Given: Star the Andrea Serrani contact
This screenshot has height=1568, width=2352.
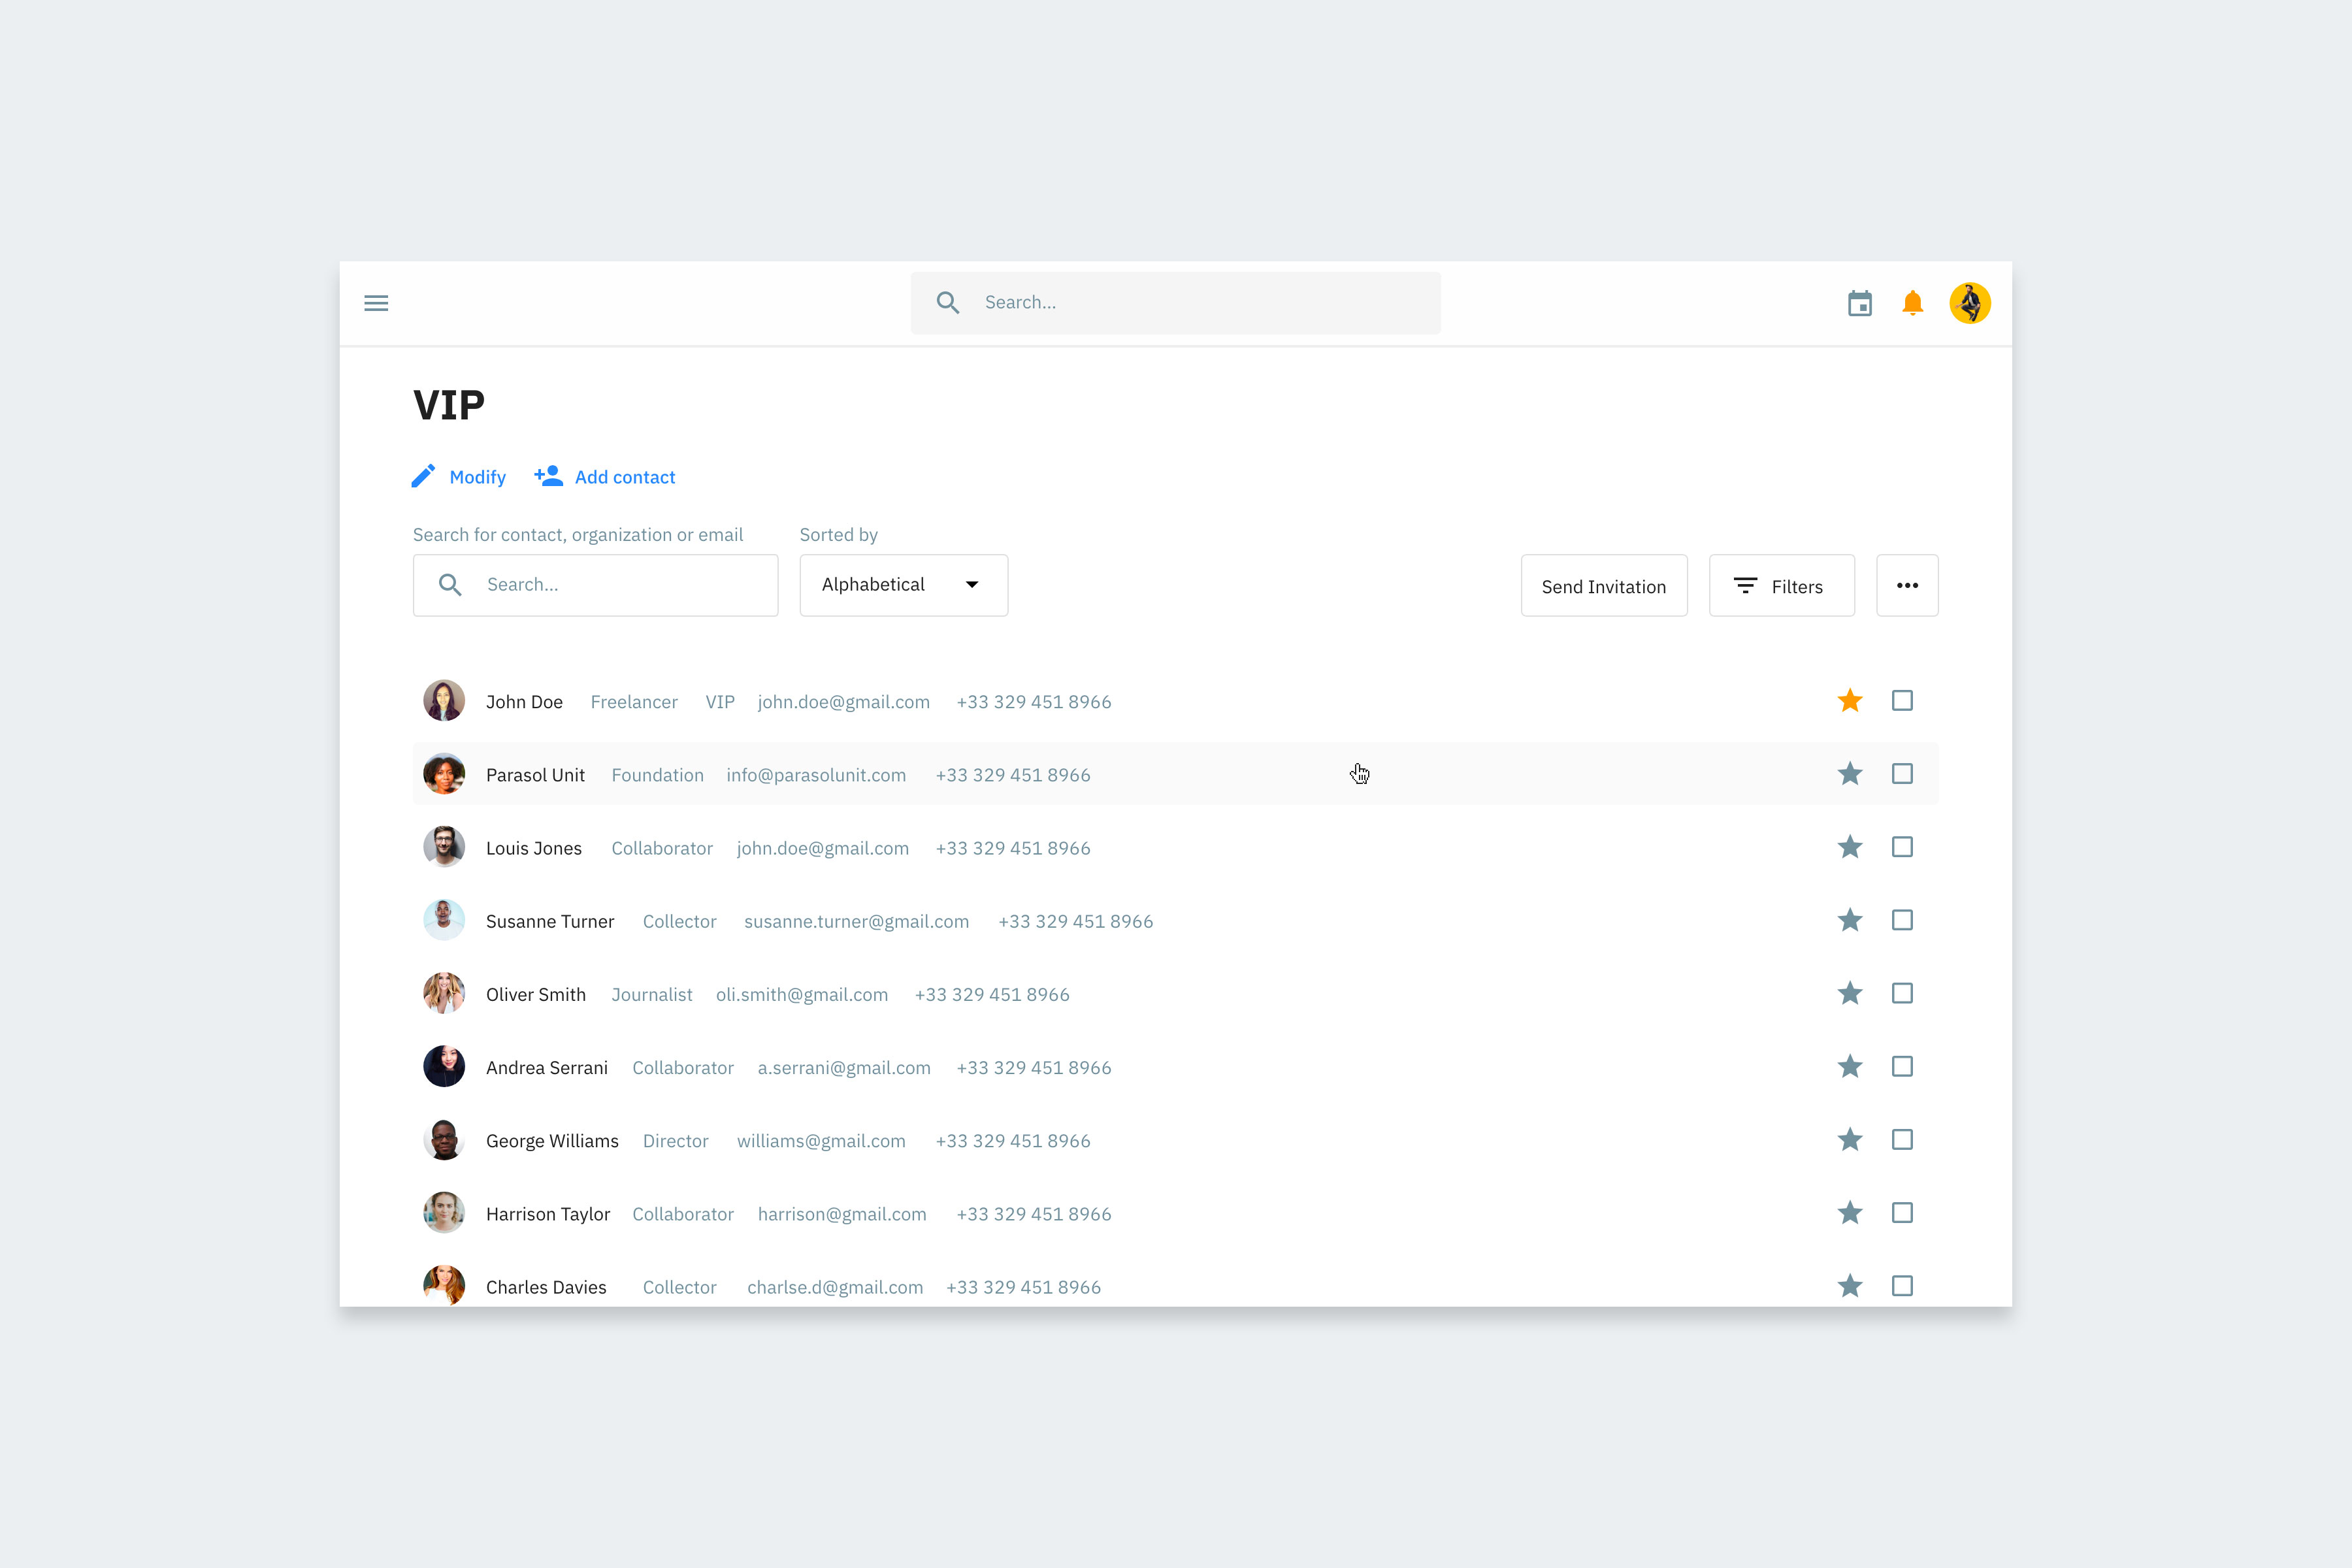Looking at the screenshot, I should (x=1850, y=1066).
